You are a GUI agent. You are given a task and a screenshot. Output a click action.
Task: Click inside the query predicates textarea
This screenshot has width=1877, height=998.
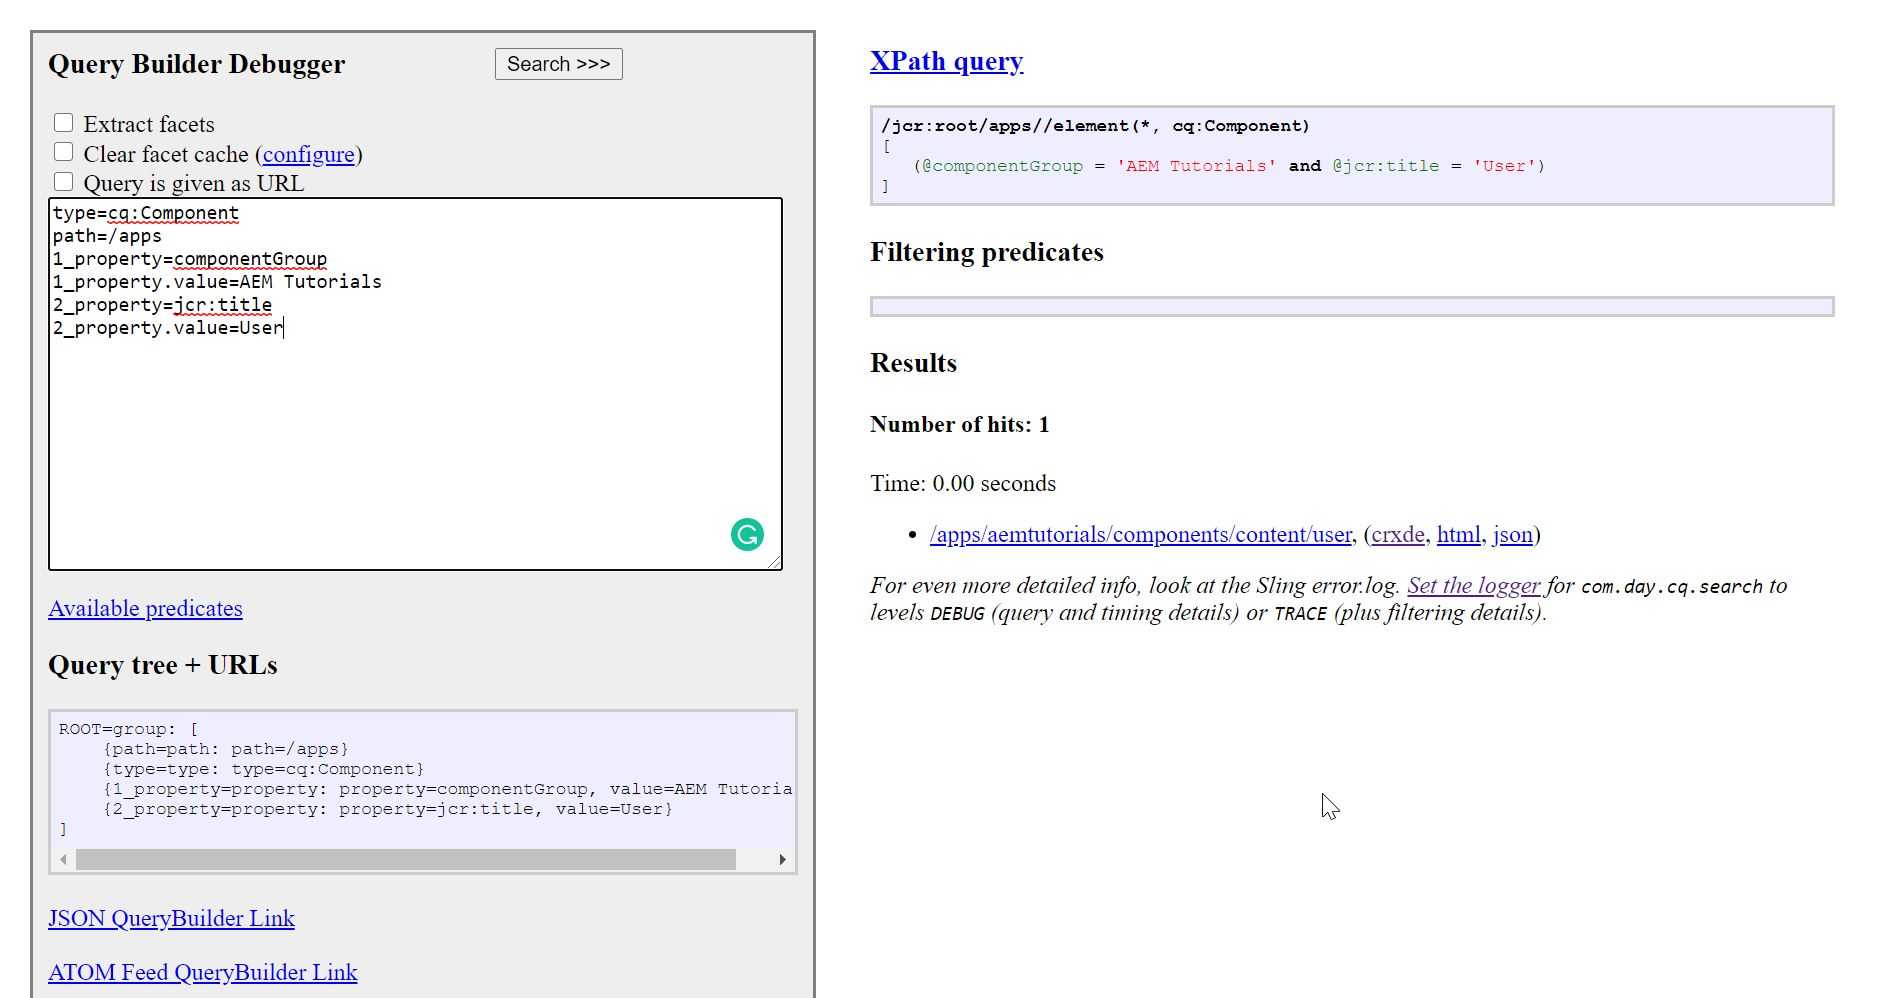400,420
